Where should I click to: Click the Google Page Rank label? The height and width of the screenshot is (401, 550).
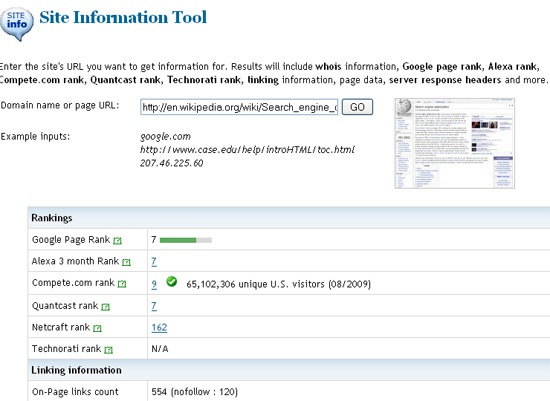point(71,240)
